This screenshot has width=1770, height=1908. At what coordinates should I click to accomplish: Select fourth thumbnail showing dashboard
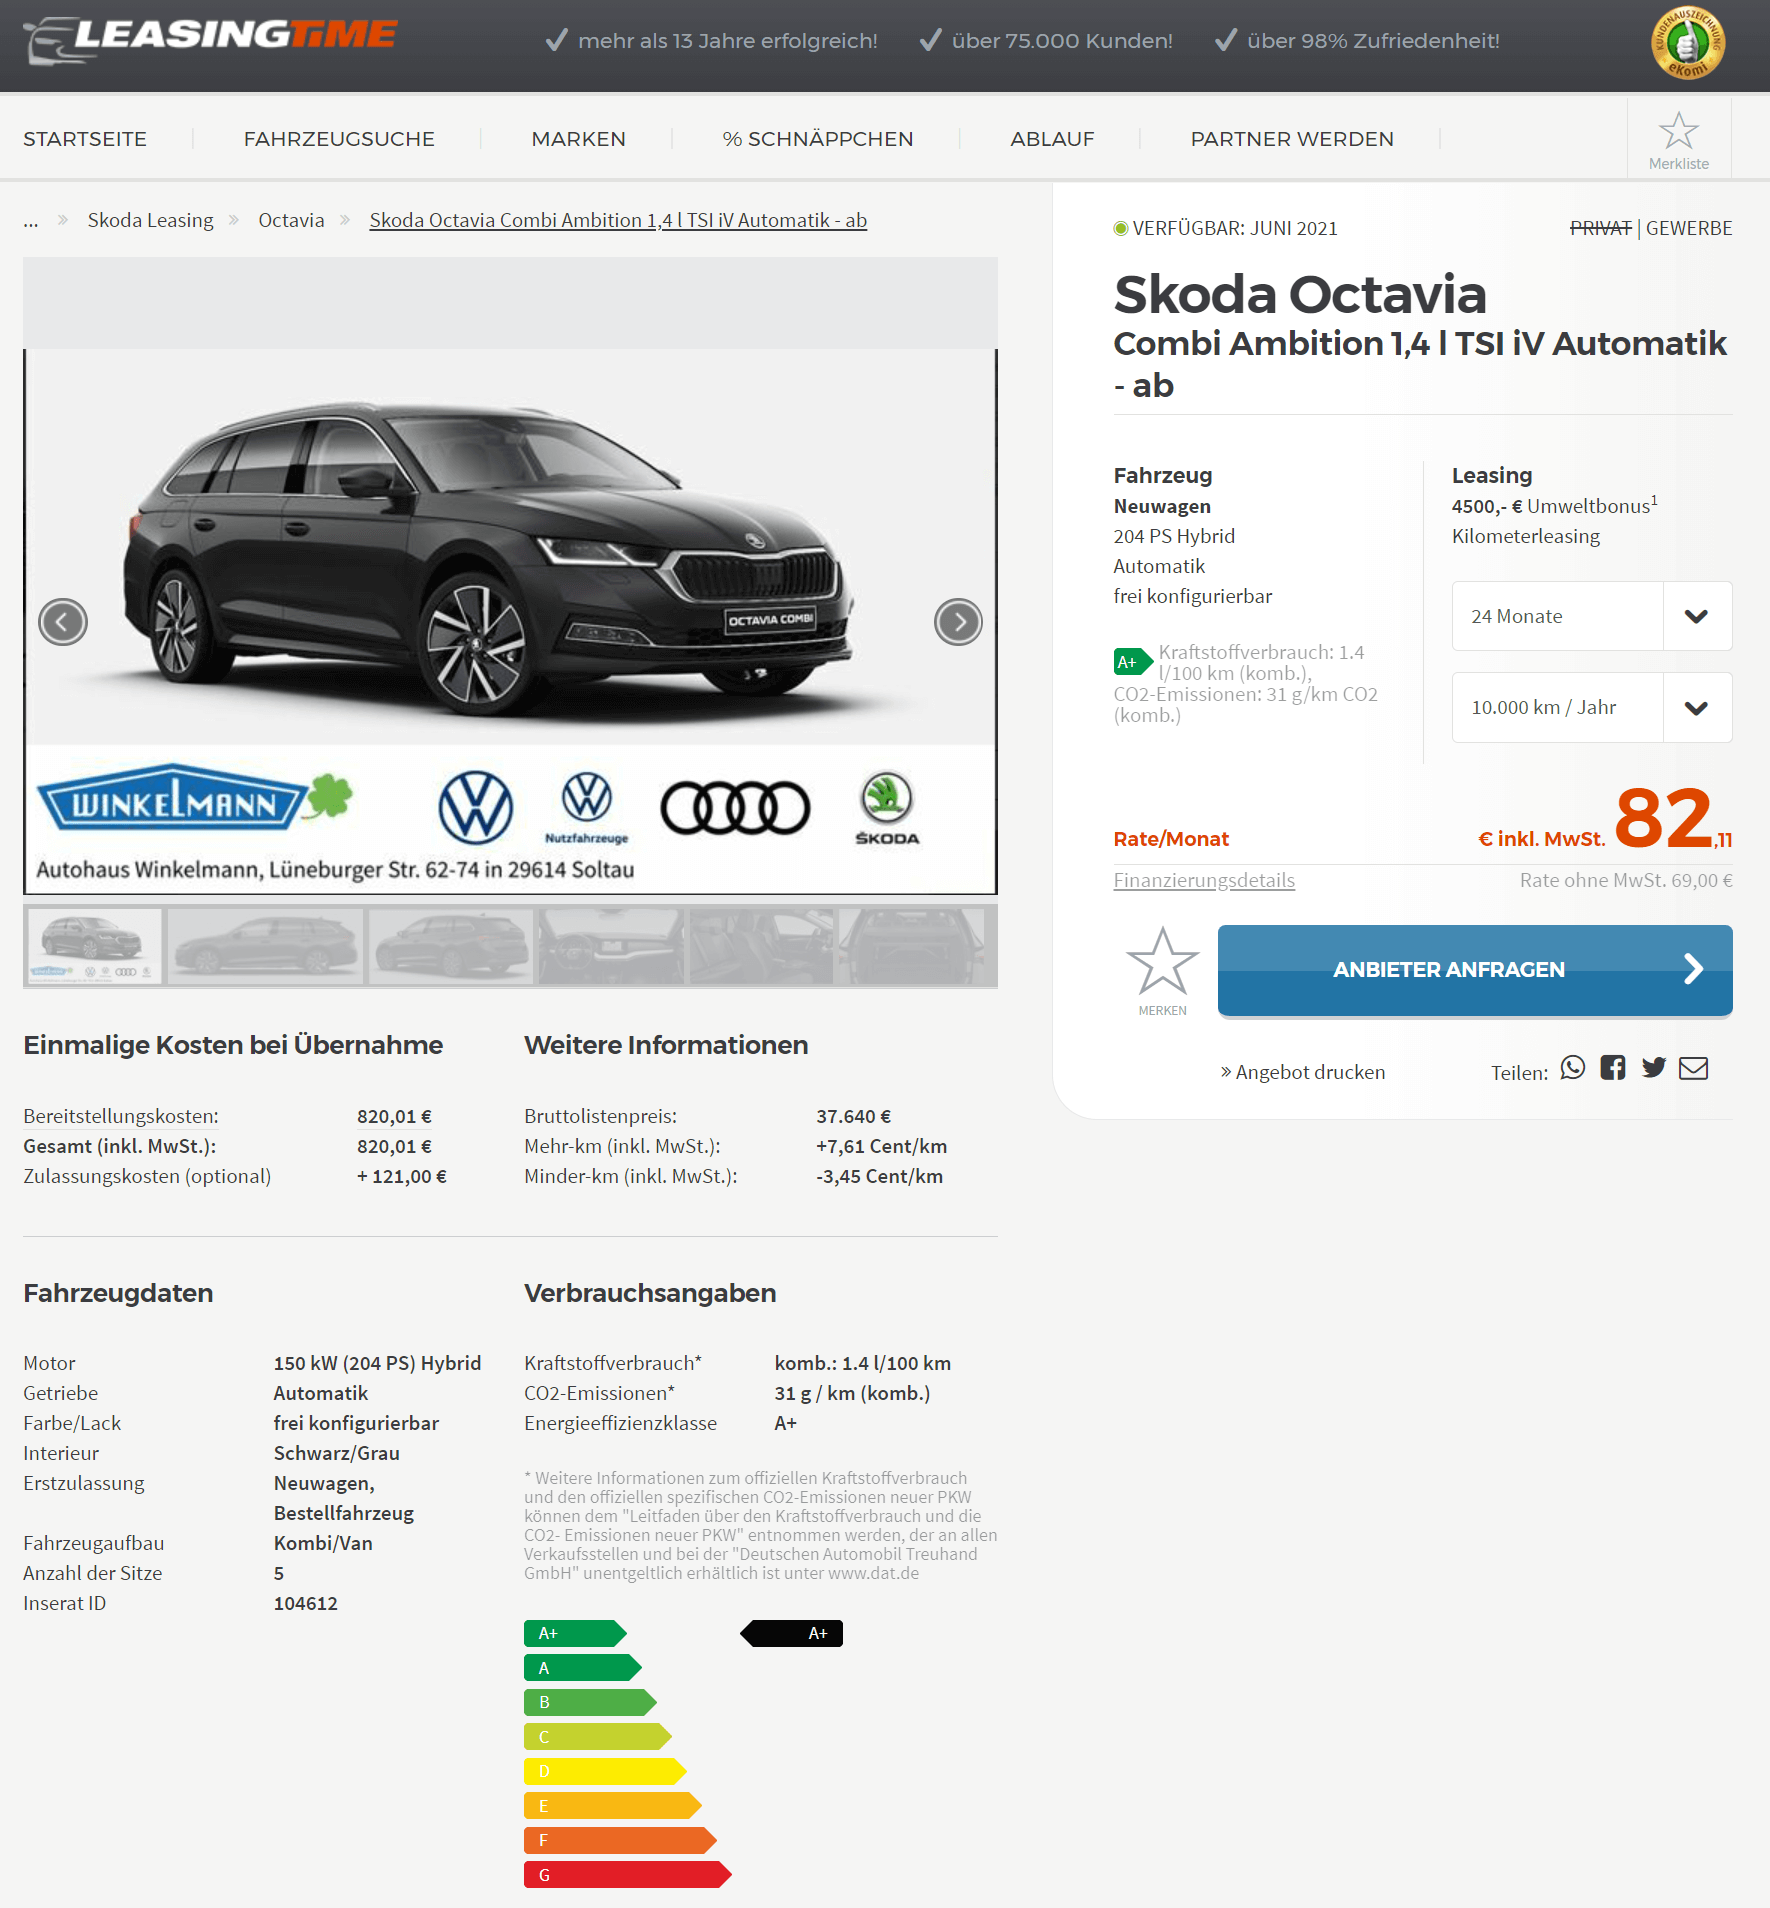(611, 946)
